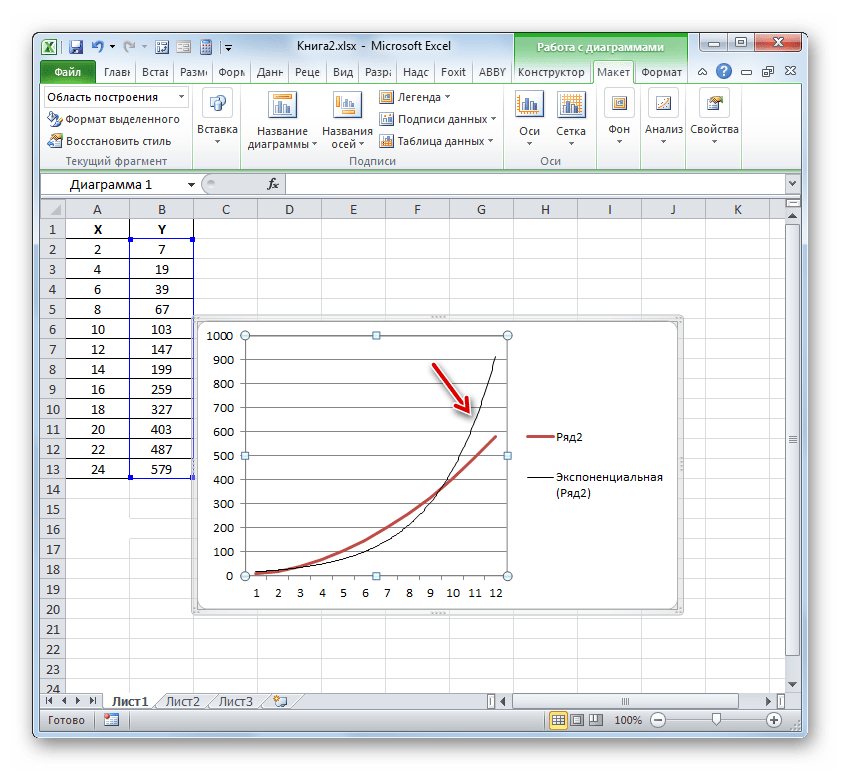Click the Оси axes icon

tap(529, 104)
